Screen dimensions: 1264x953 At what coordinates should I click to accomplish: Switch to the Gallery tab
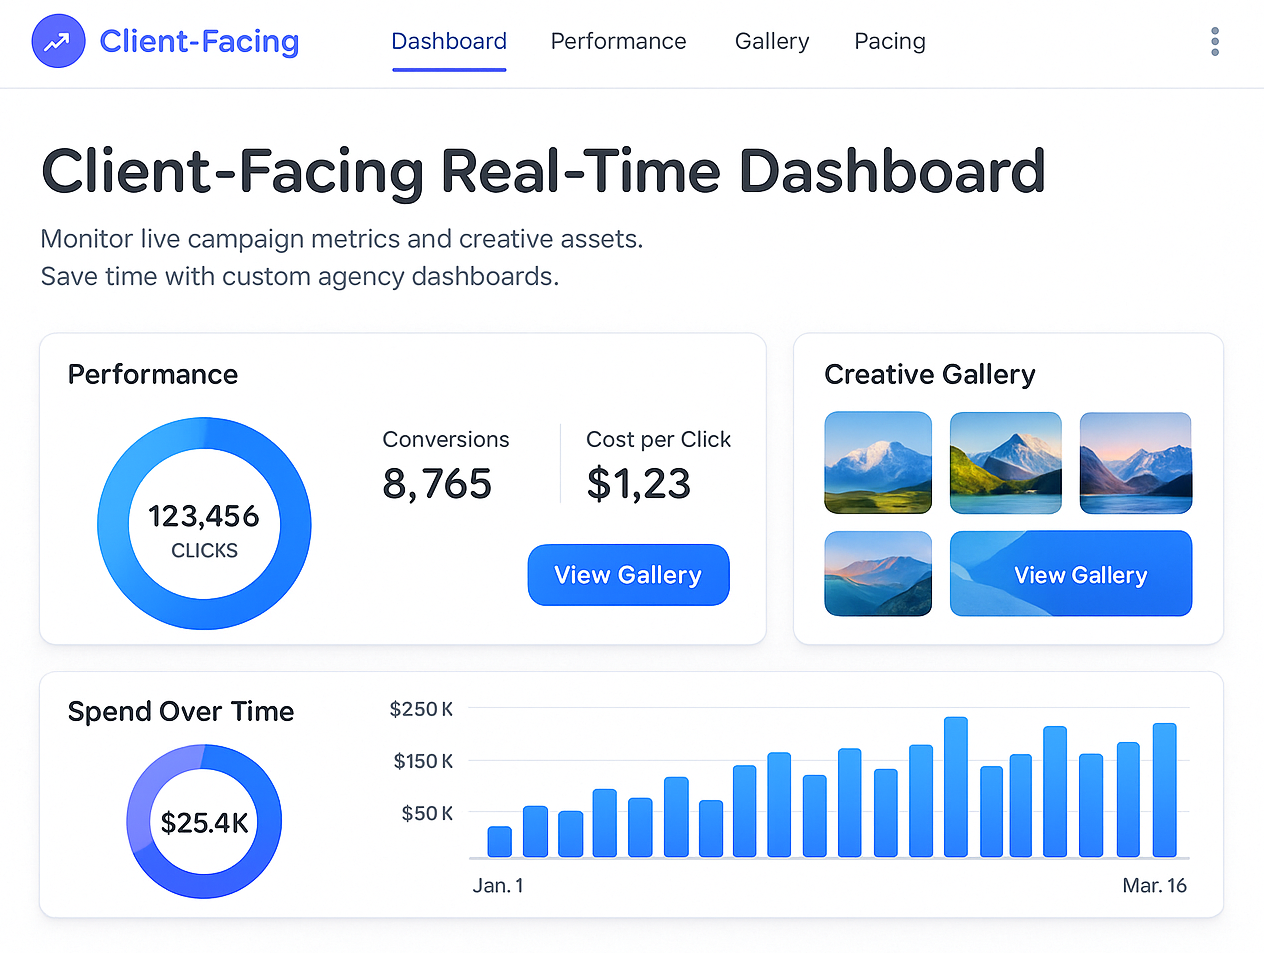(771, 41)
